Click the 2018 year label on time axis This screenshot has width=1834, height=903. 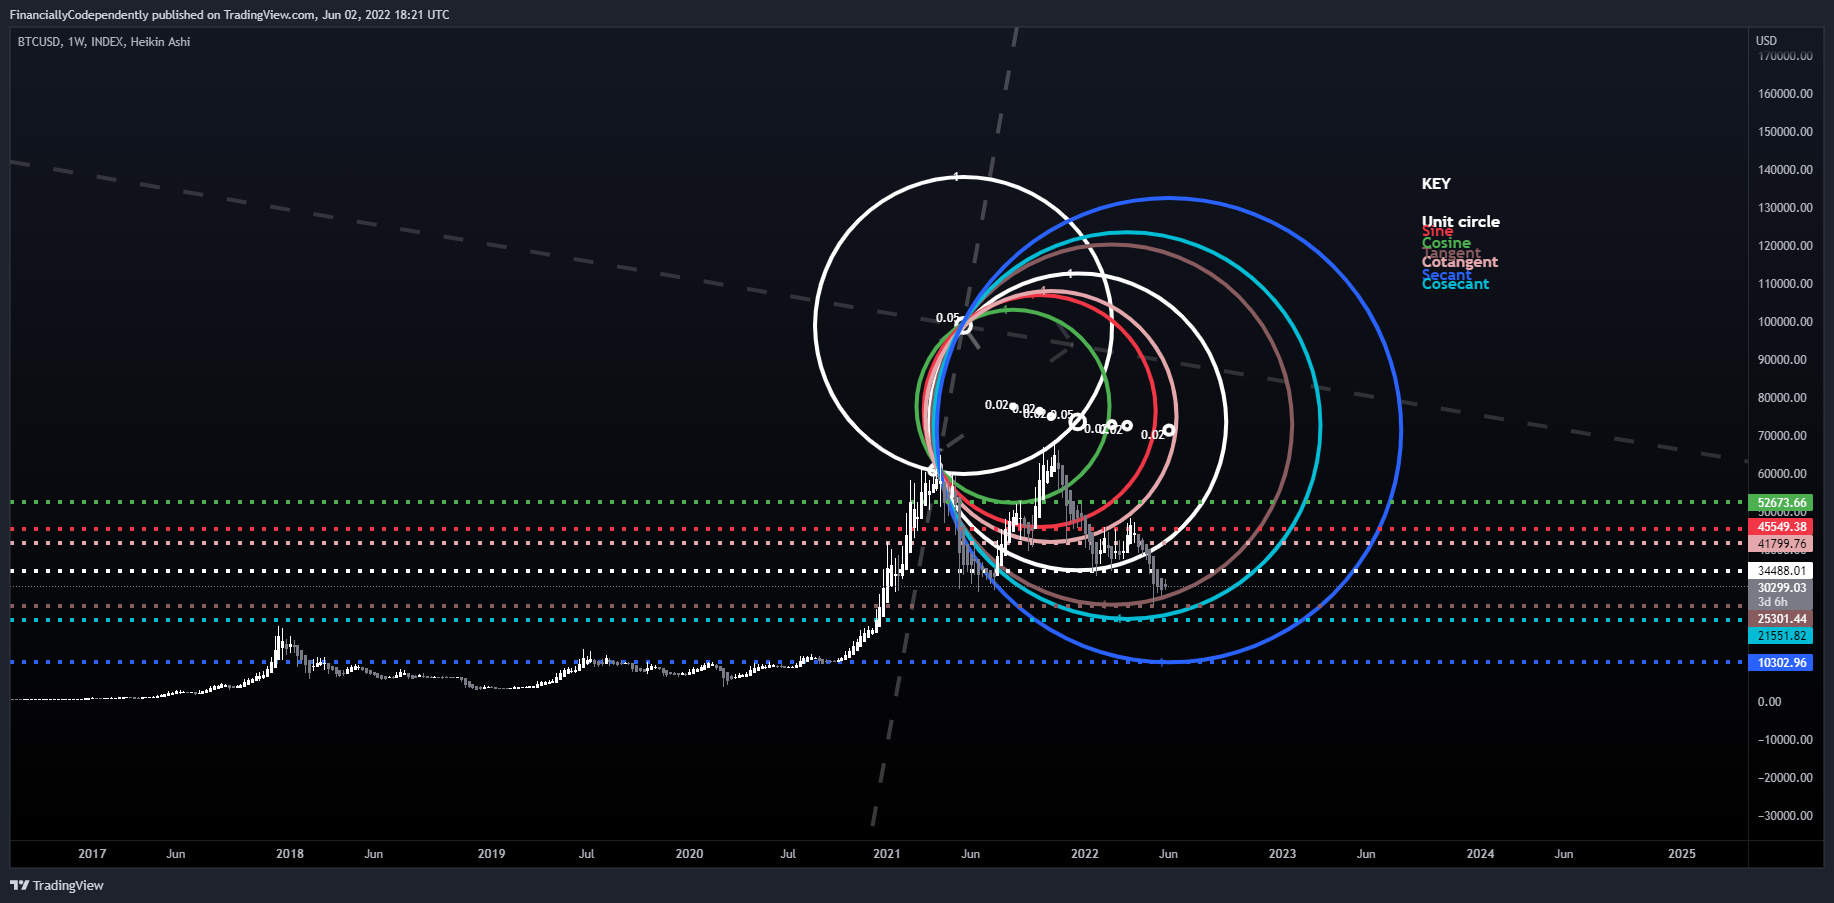click(x=290, y=854)
